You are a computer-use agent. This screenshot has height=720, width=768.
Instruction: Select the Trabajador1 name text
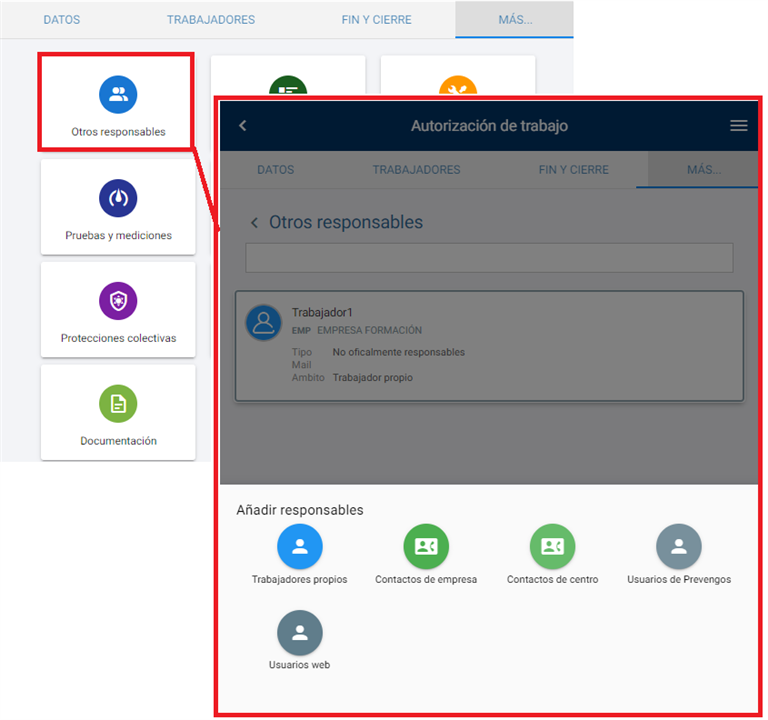click(x=322, y=312)
